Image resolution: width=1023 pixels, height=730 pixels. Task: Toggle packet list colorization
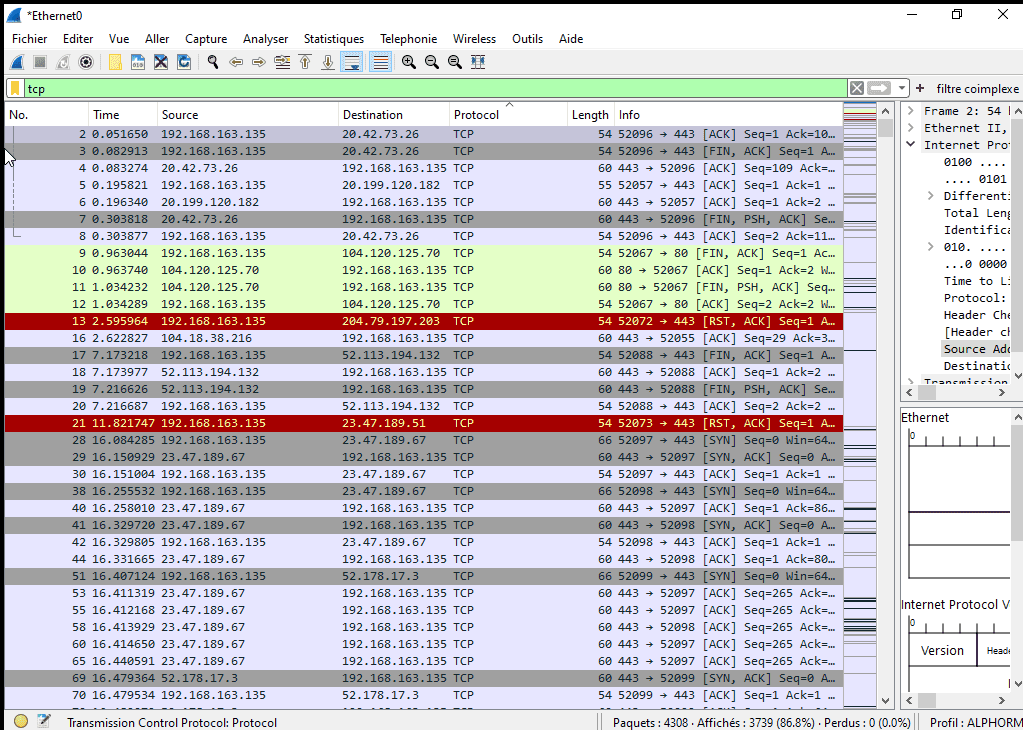(380, 62)
